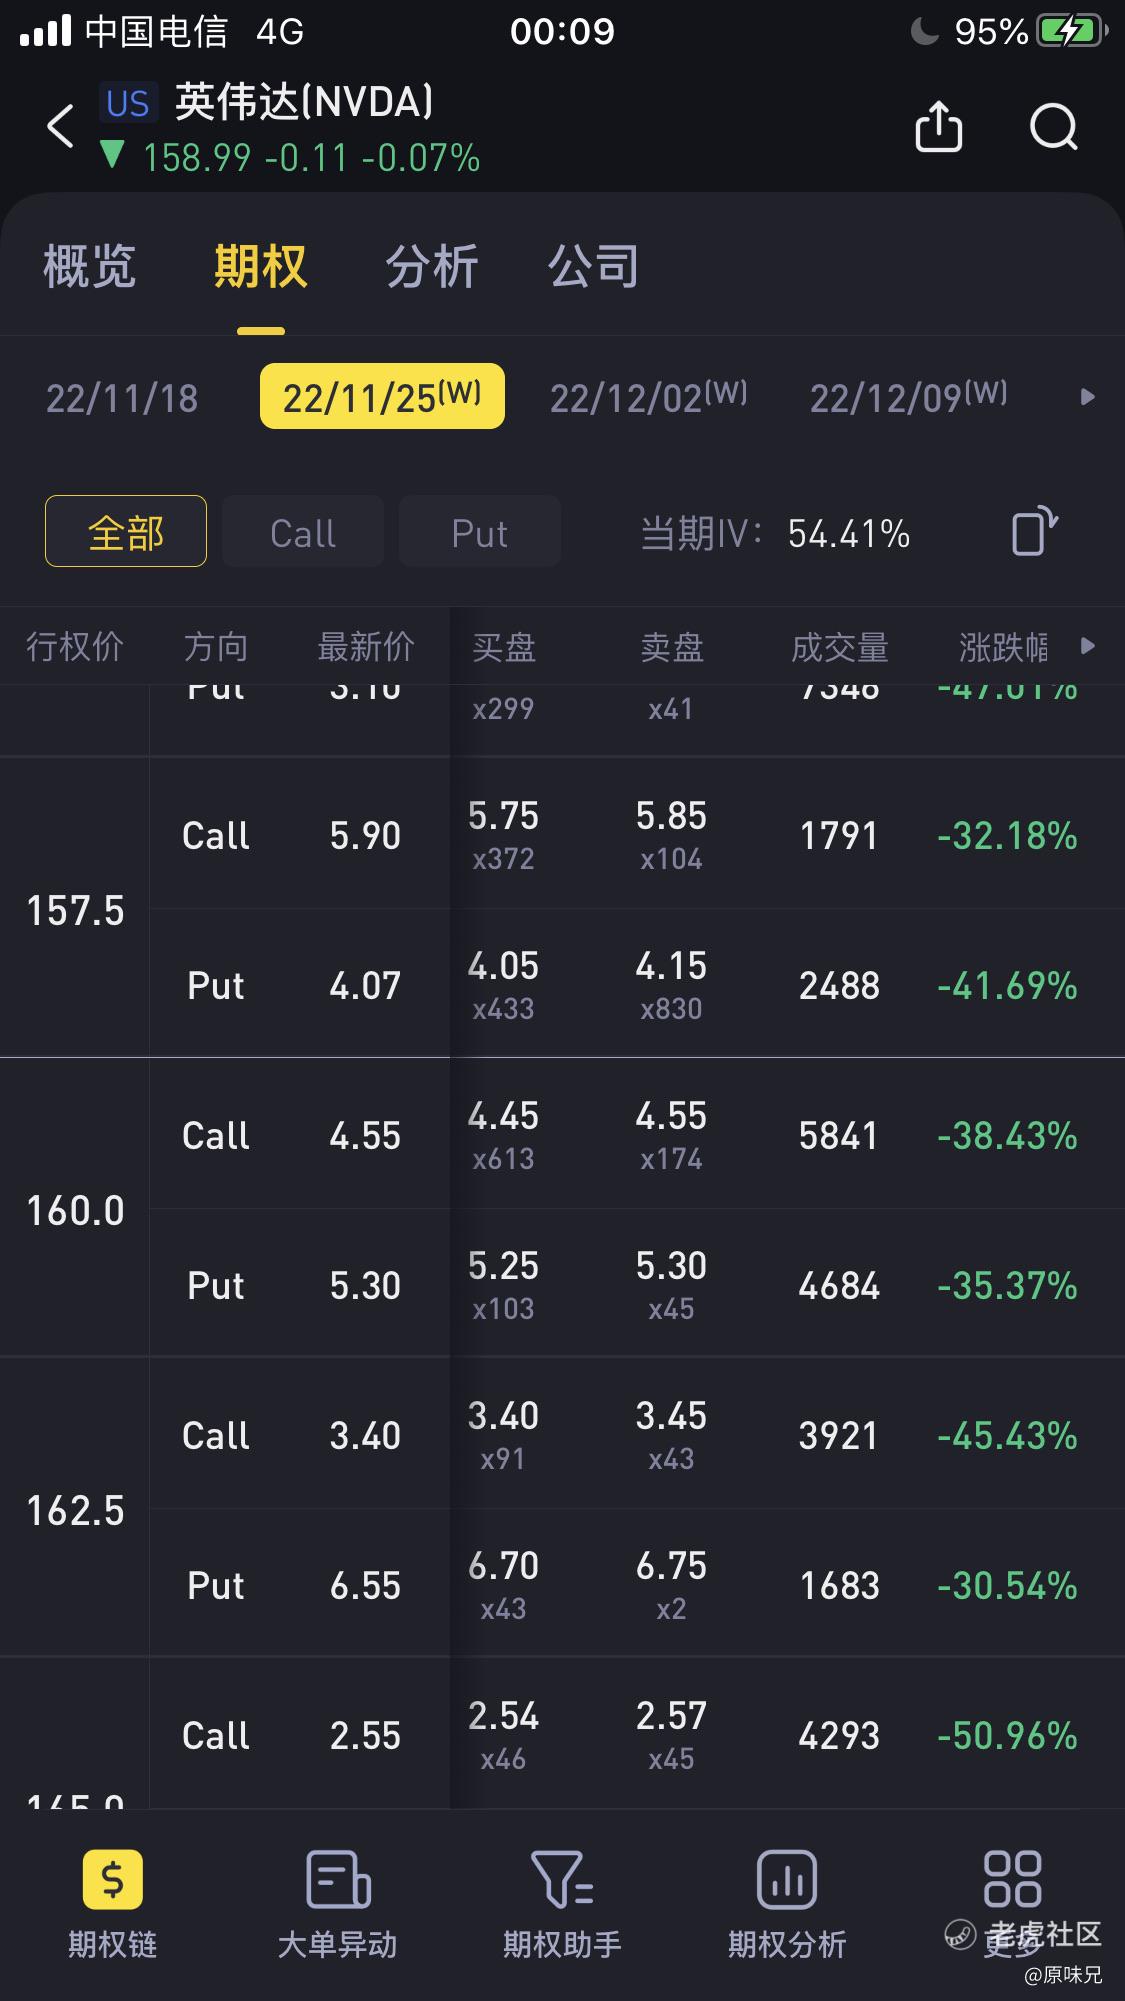
Task: Select the 全部 filter toggle
Action: coord(126,531)
